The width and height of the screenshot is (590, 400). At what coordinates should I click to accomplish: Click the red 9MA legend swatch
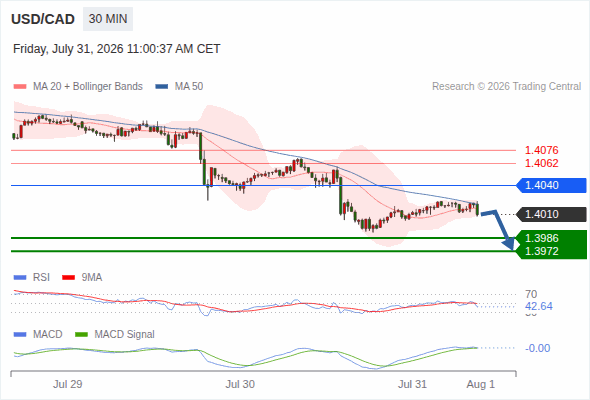[68, 278]
